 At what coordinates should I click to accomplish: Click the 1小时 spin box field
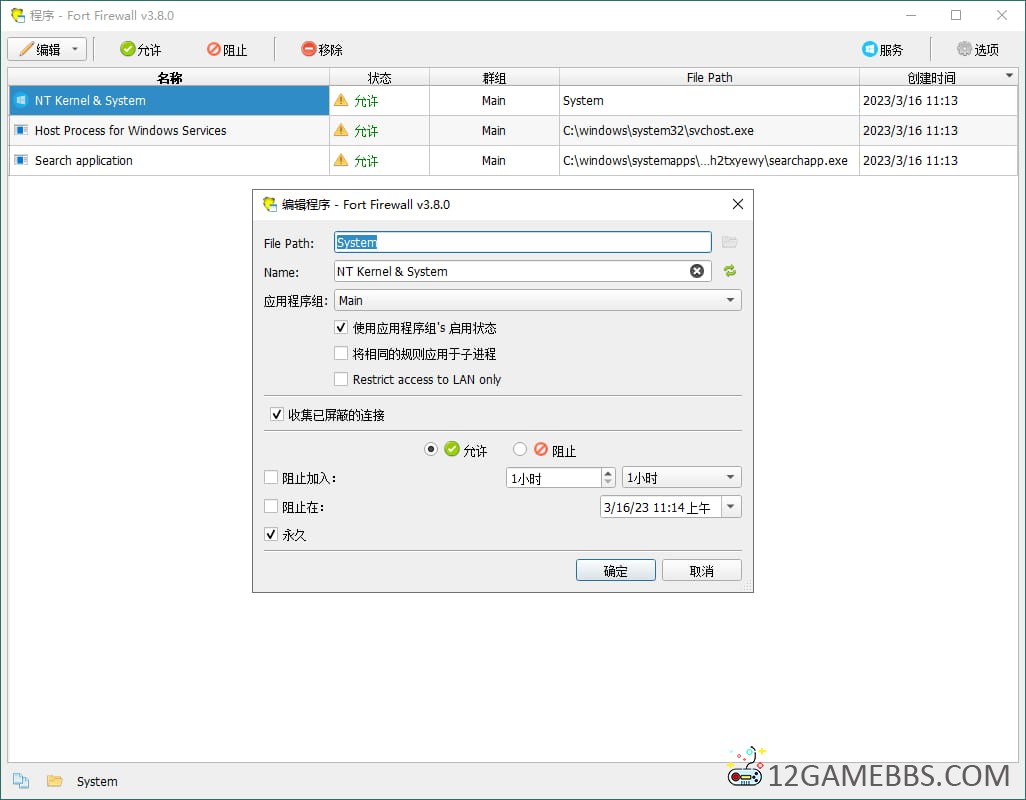pyautogui.click(x=554, y=478)
